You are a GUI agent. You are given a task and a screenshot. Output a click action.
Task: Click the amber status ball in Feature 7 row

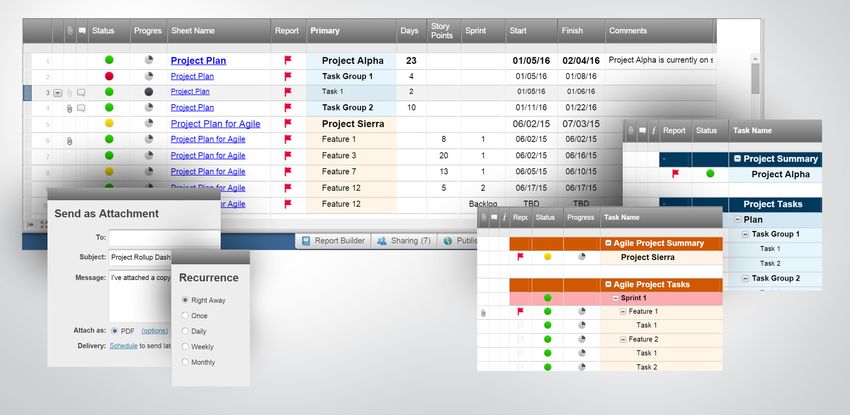coord(109,171)
